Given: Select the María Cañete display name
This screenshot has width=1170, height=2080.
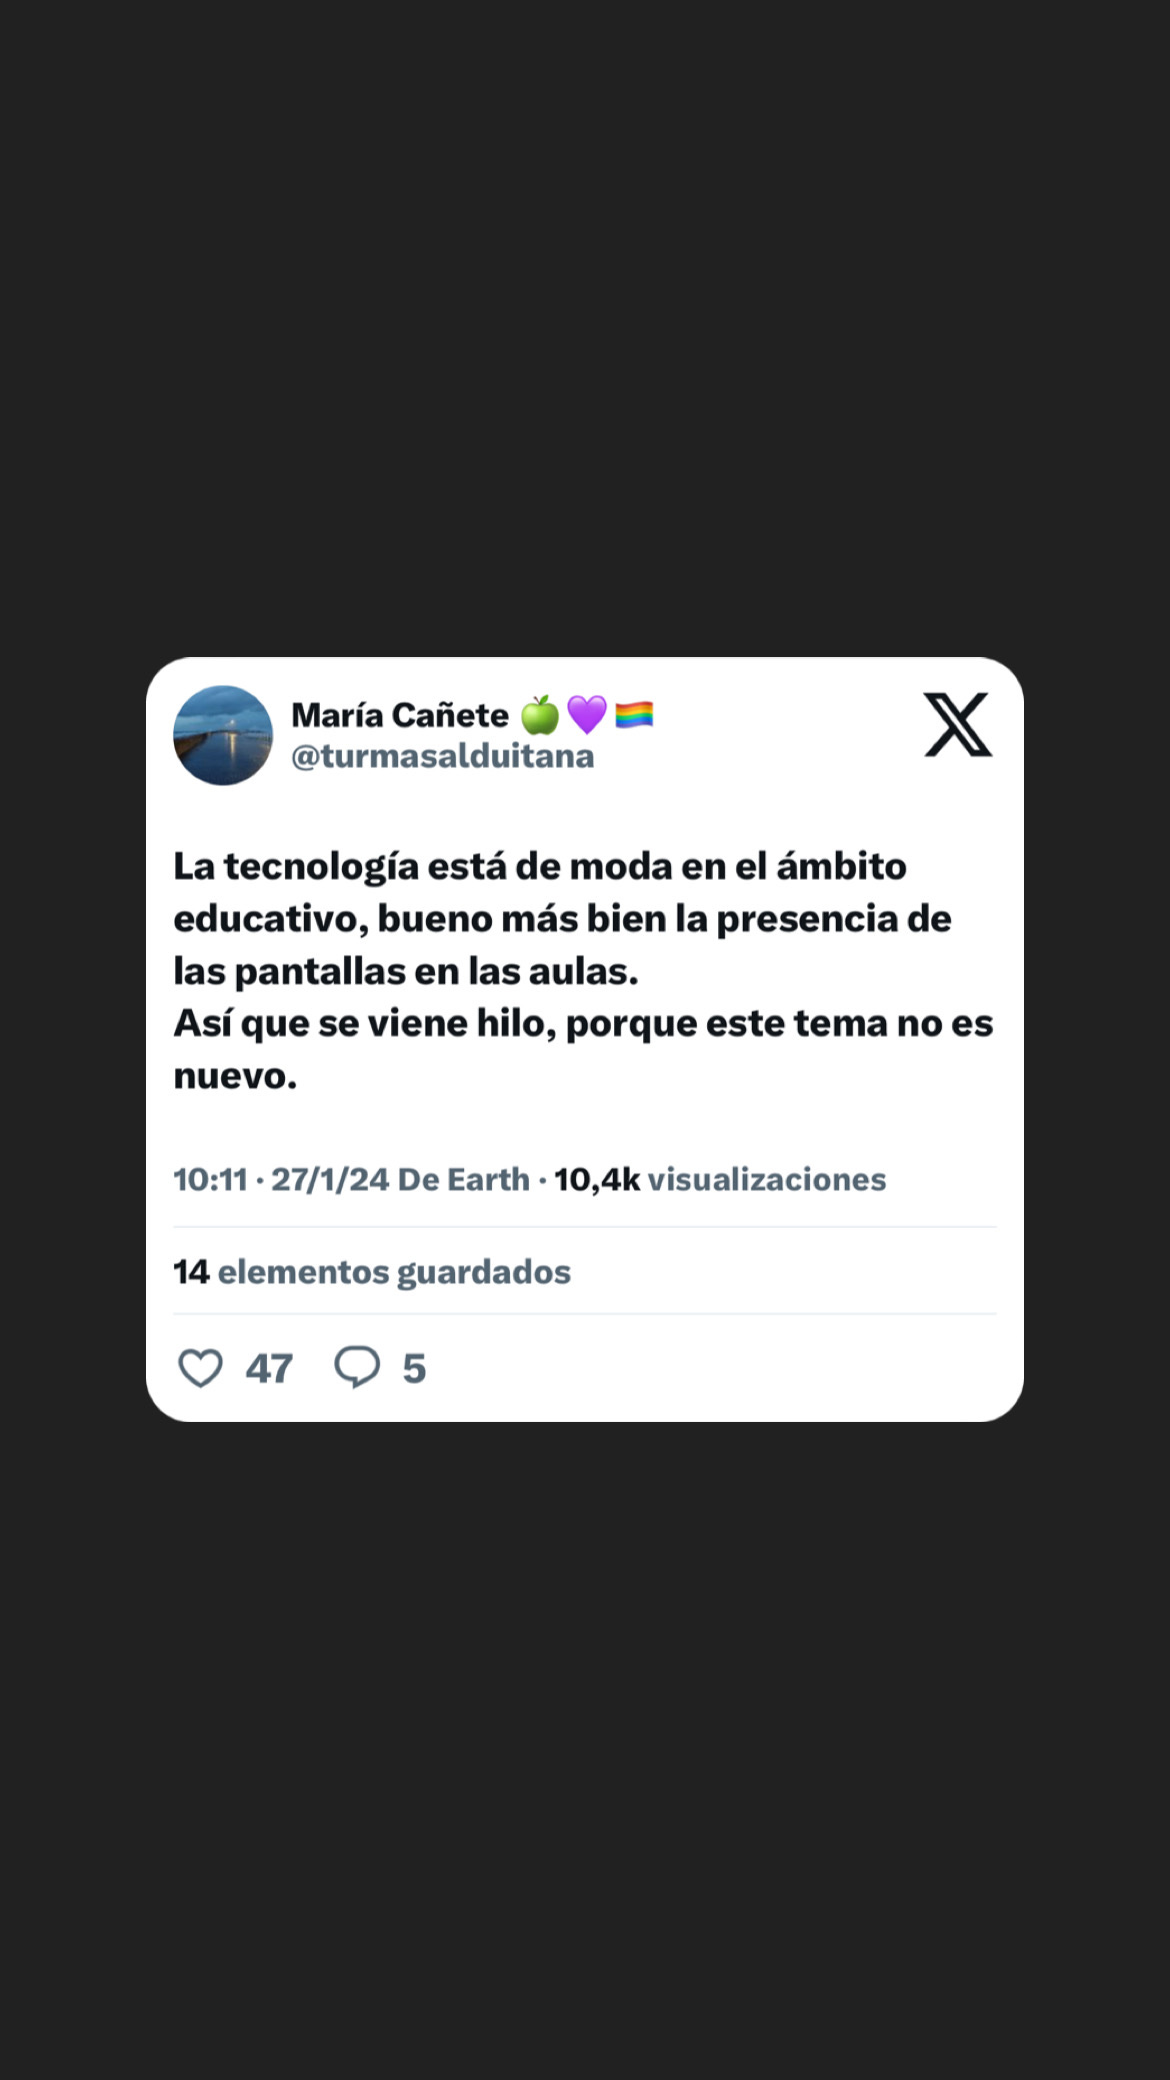Looking at the screenshot, I should click(400, 715).
